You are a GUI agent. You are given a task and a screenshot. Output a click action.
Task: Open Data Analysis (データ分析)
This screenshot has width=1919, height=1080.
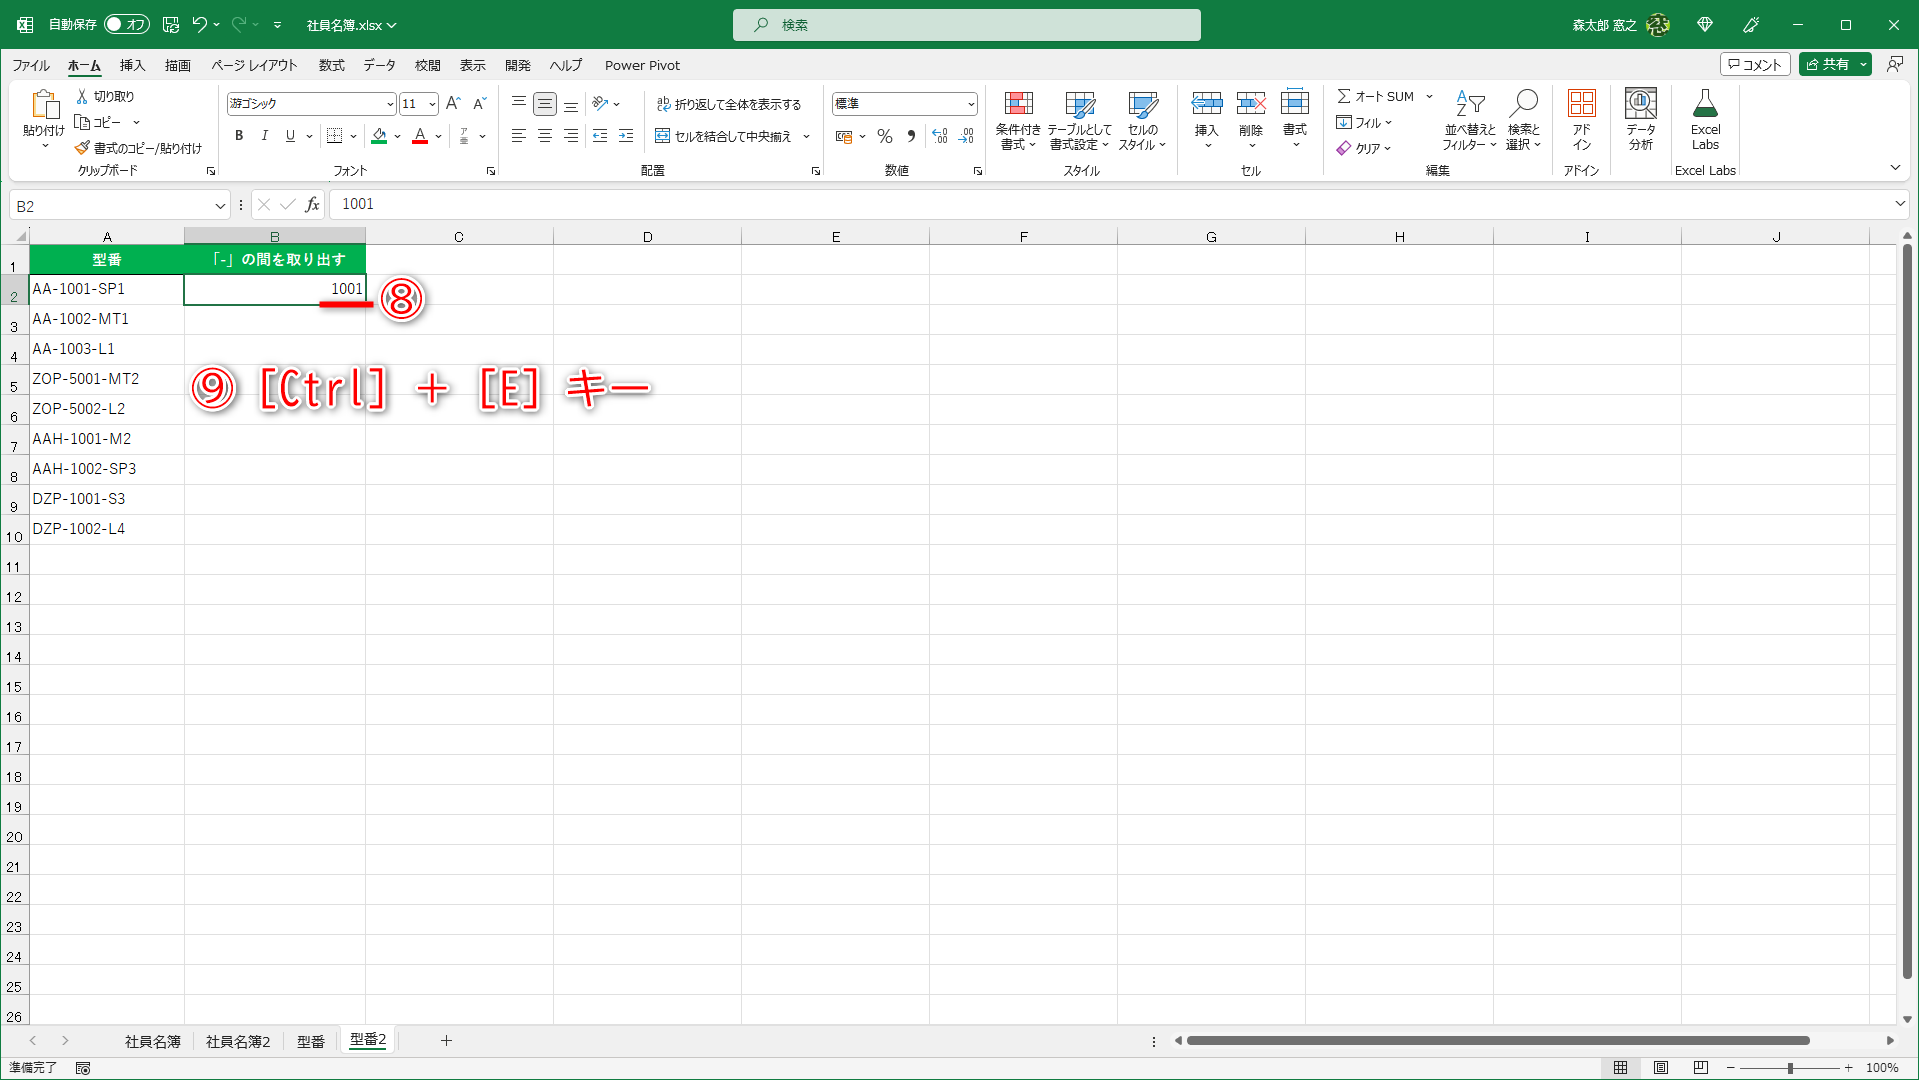1641,120
